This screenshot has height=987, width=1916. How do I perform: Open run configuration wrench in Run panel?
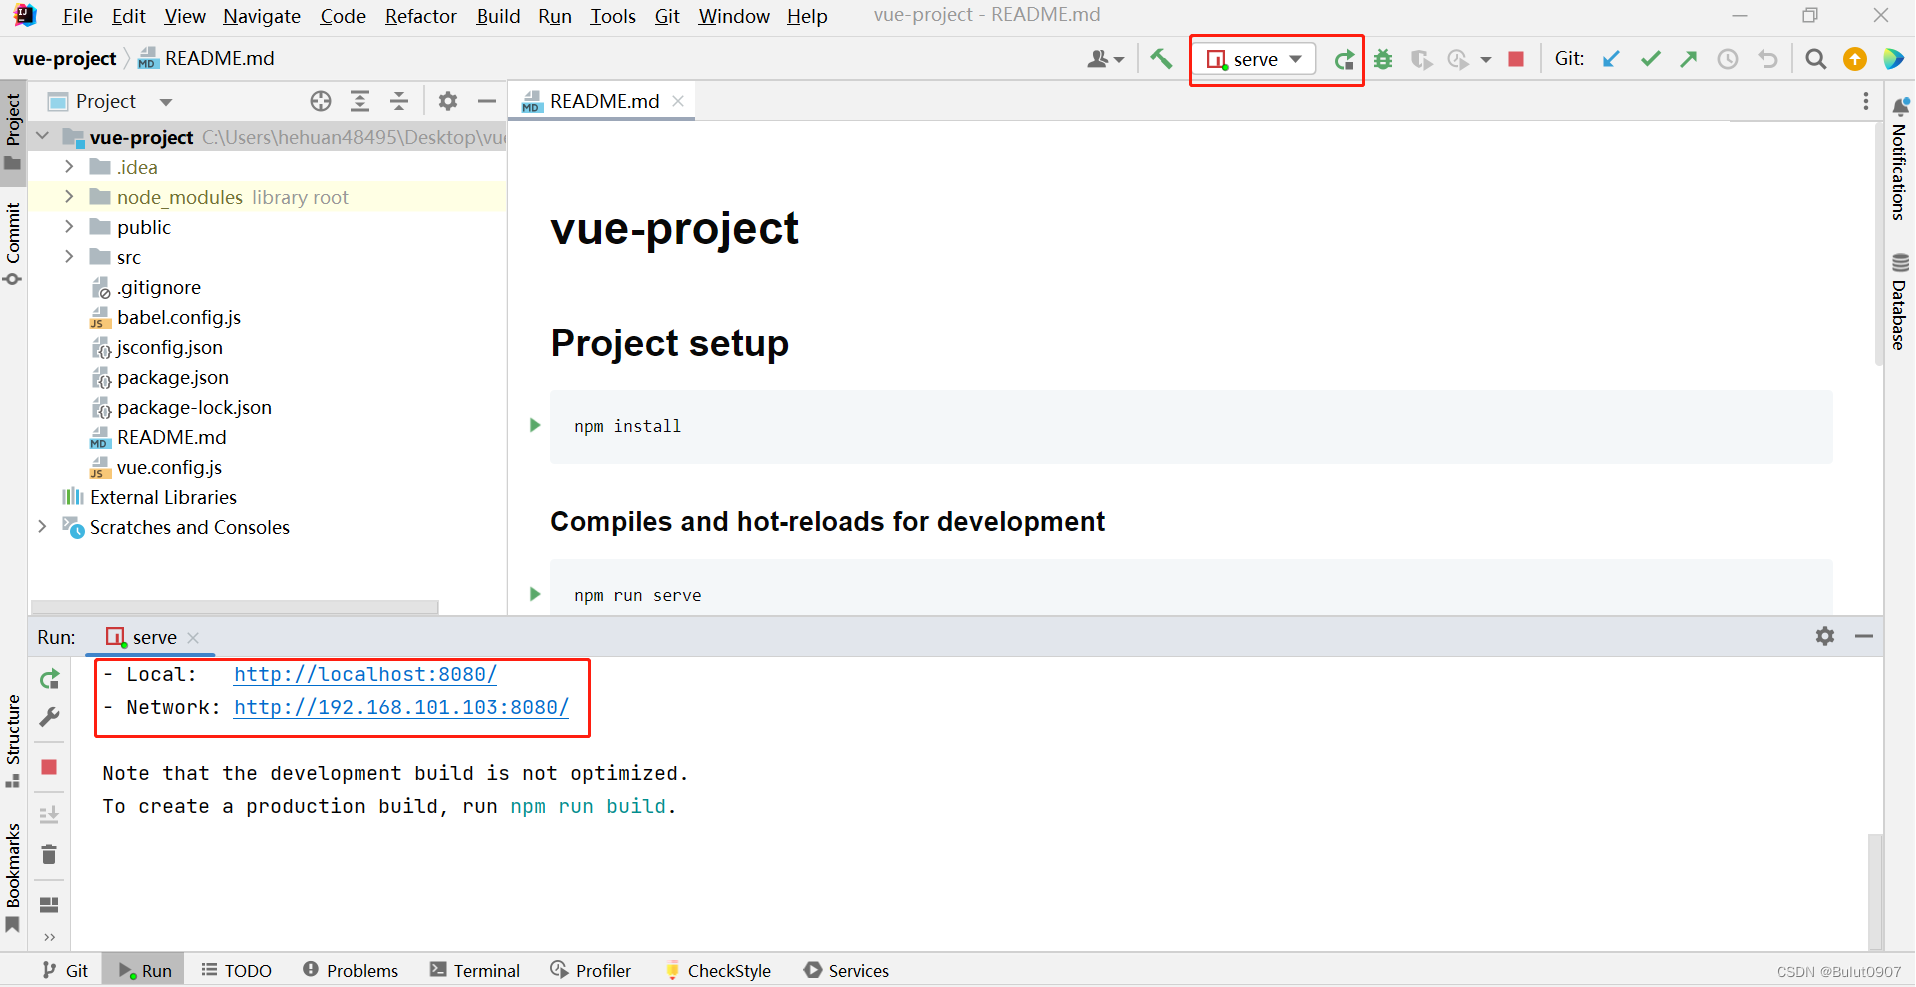tap(49, 717)
